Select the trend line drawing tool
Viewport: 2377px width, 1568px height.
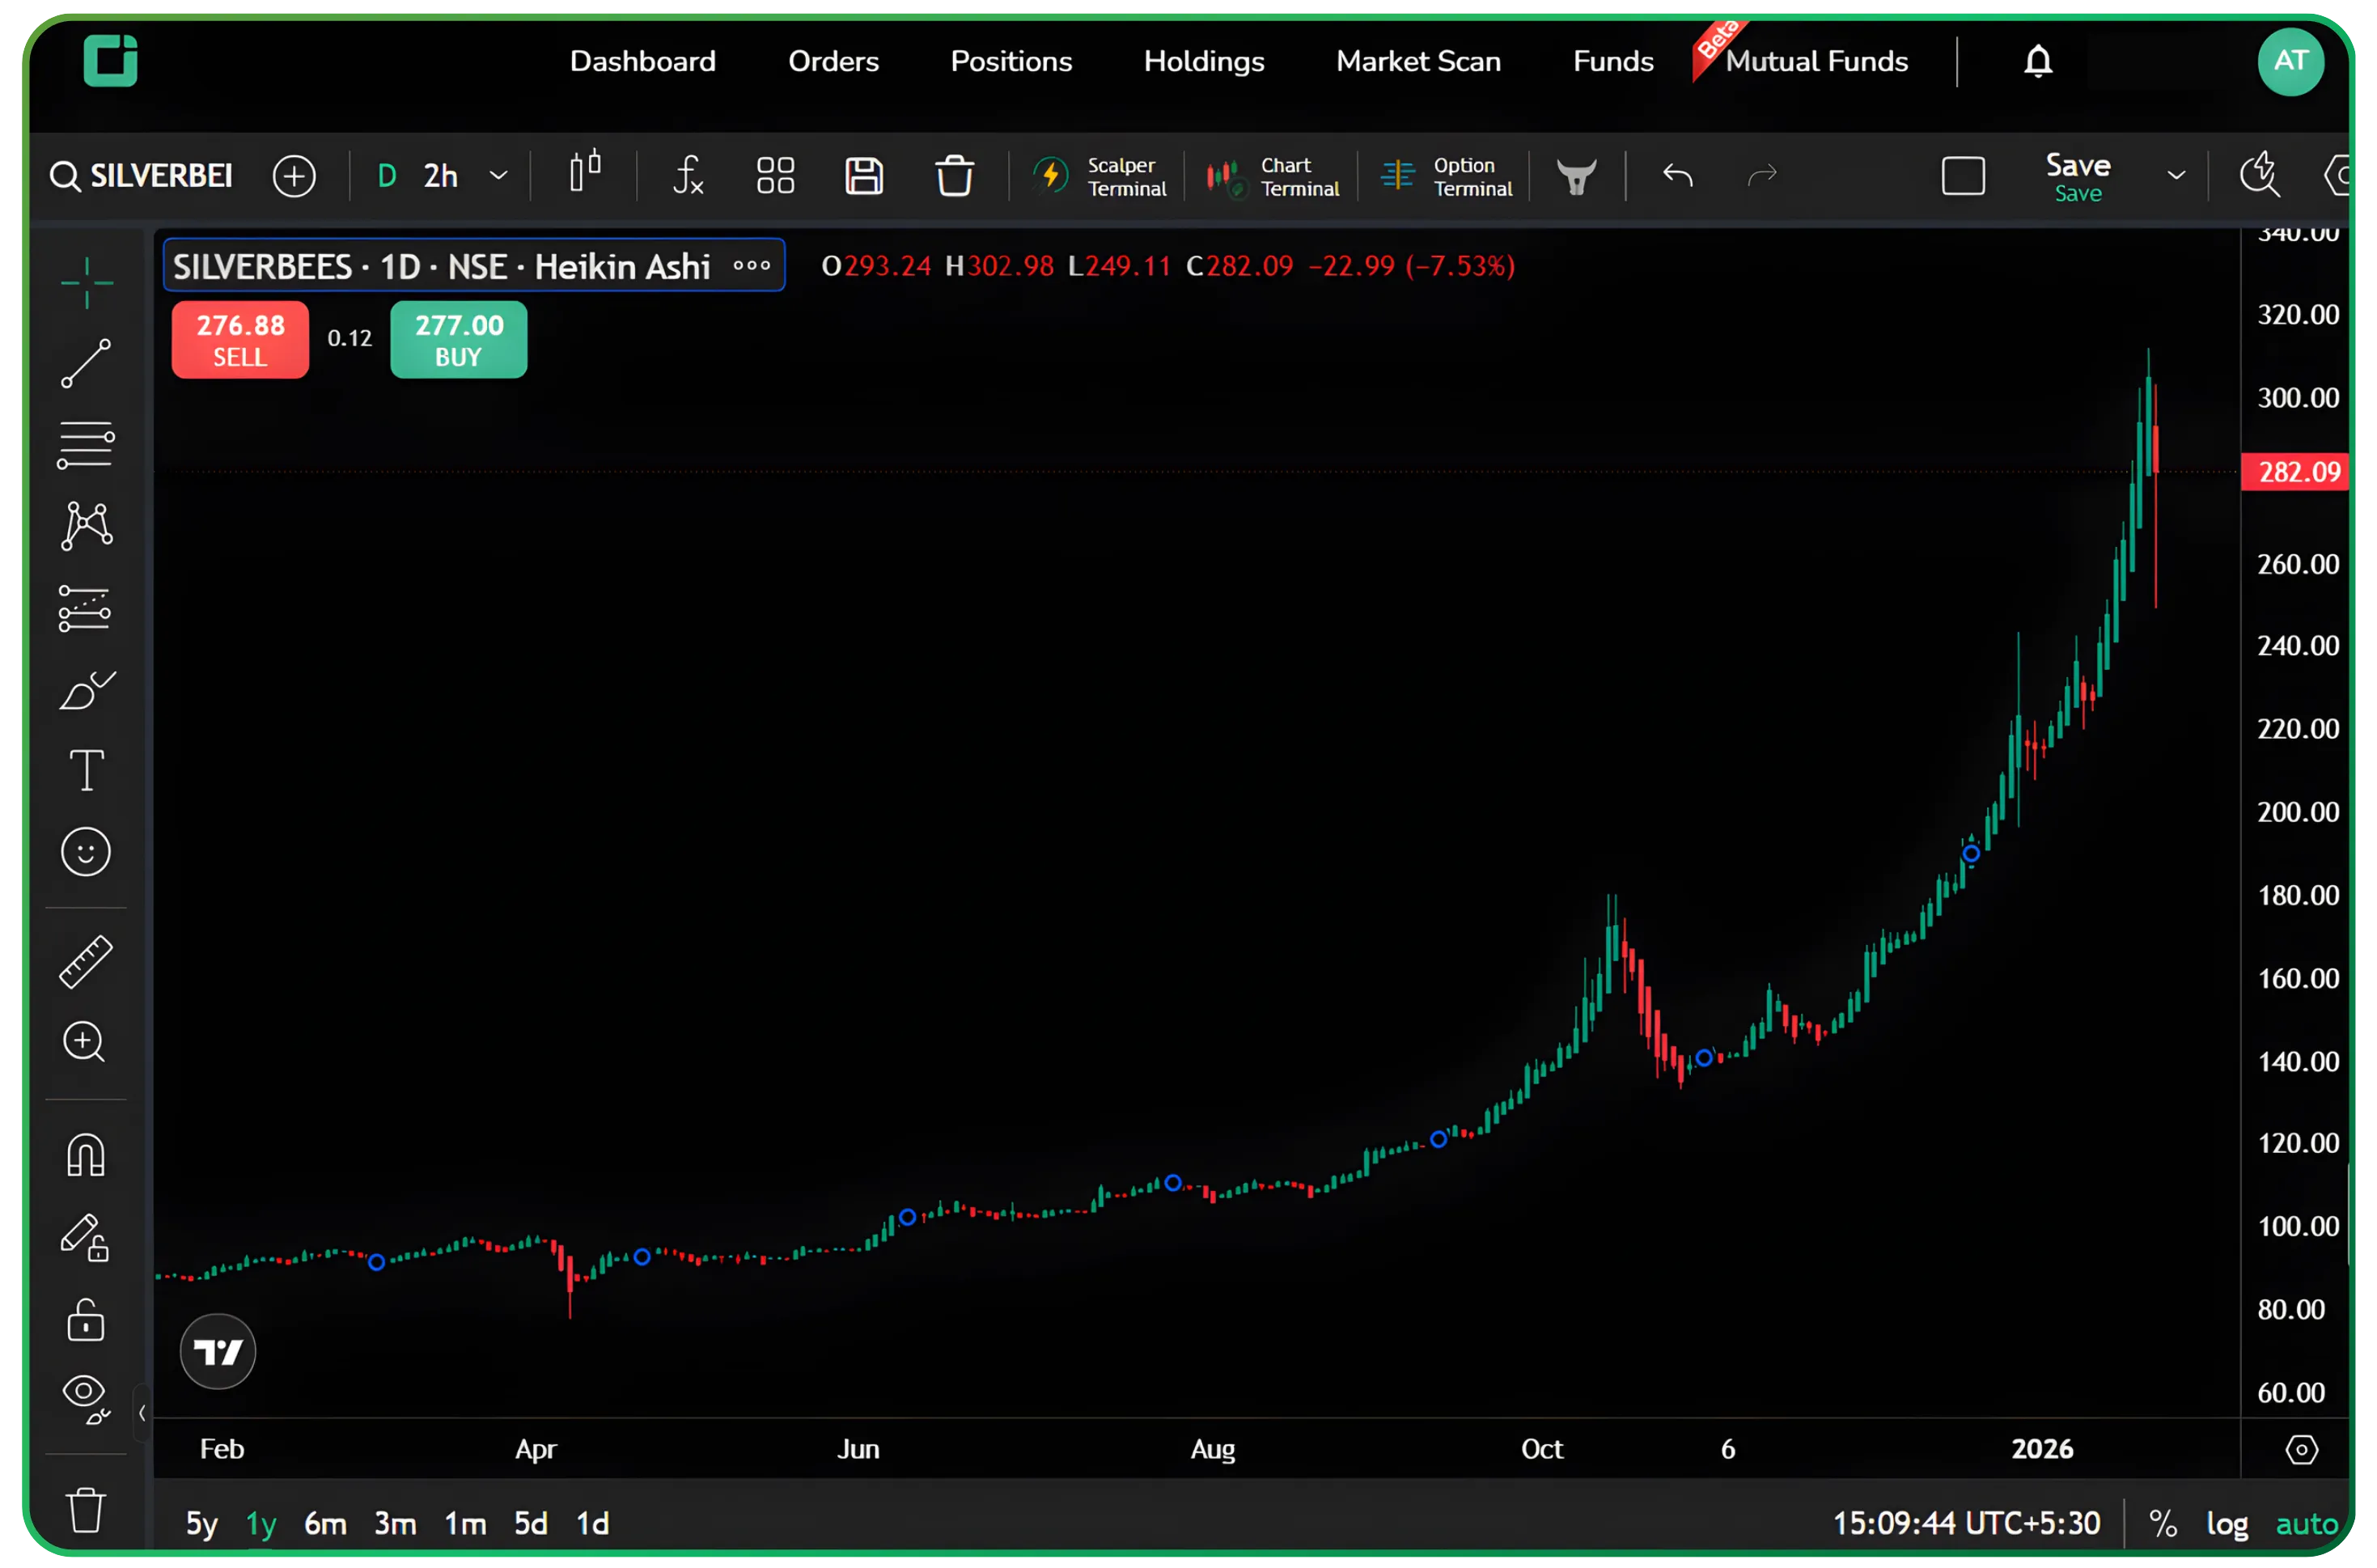click(86, 363)
